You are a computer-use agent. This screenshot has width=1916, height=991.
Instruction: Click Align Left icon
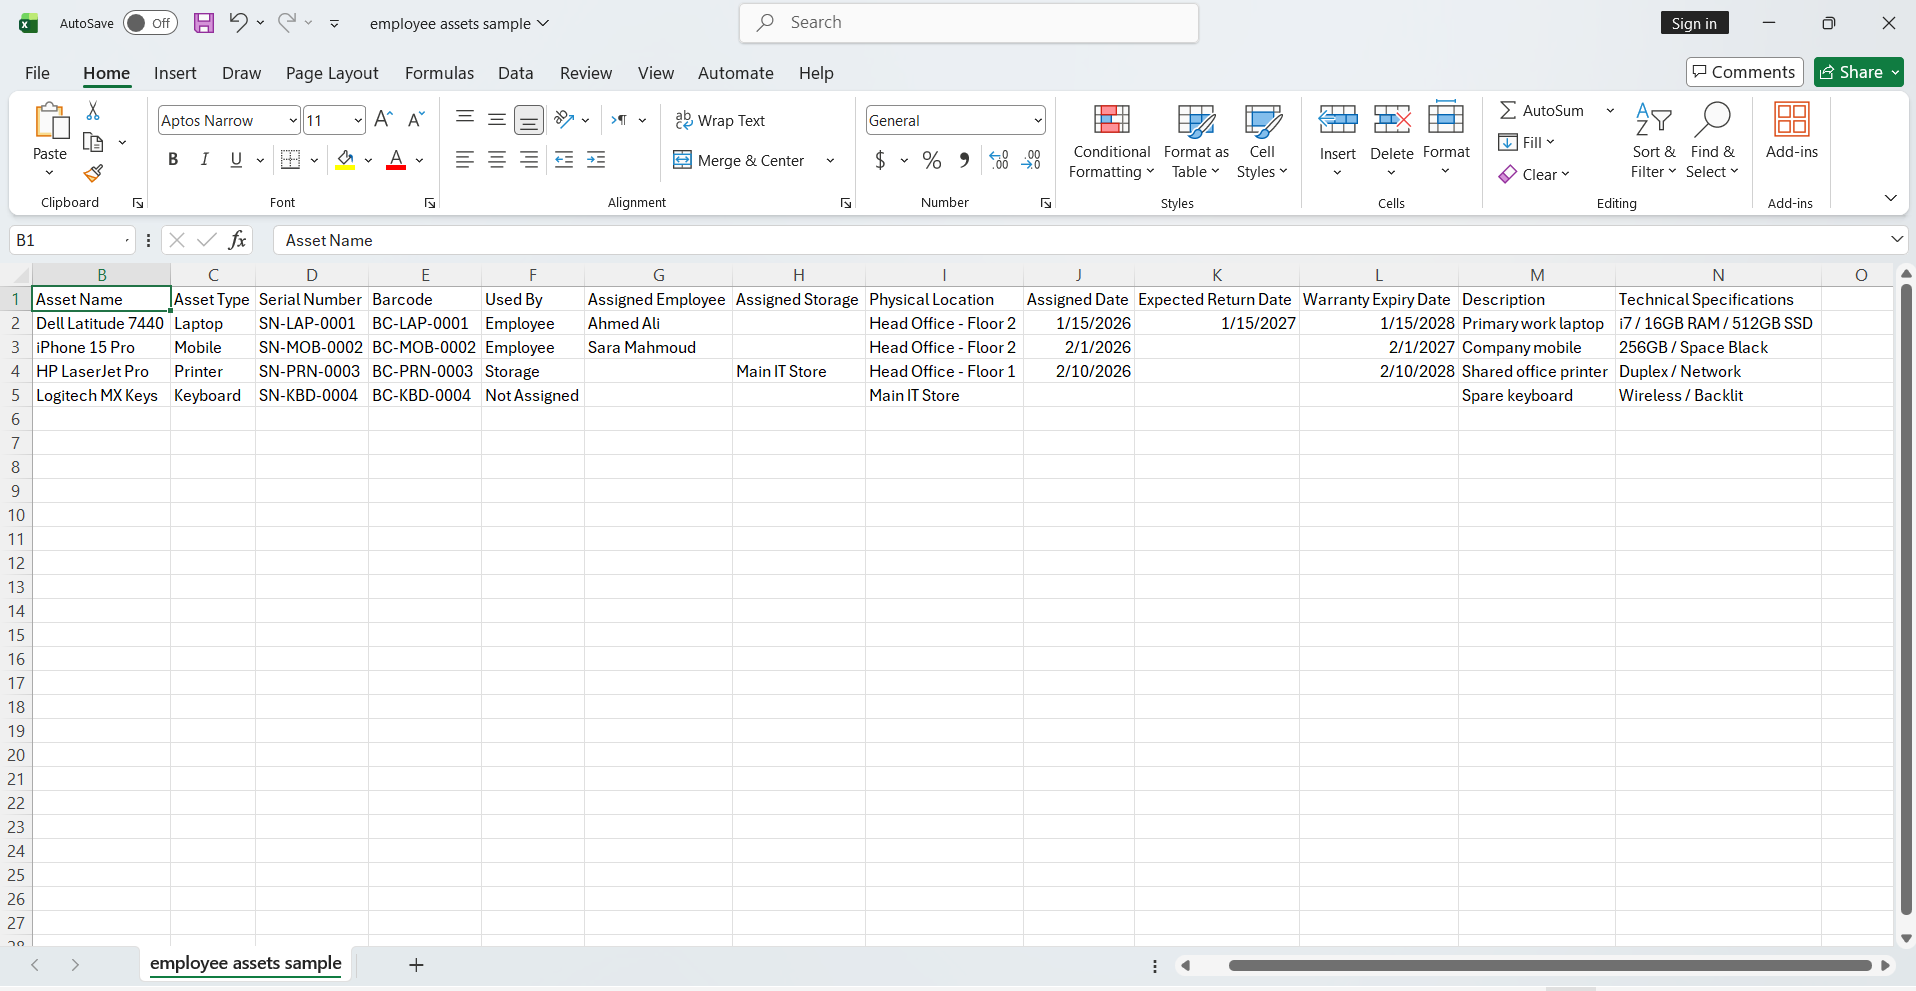pos(465,160)
